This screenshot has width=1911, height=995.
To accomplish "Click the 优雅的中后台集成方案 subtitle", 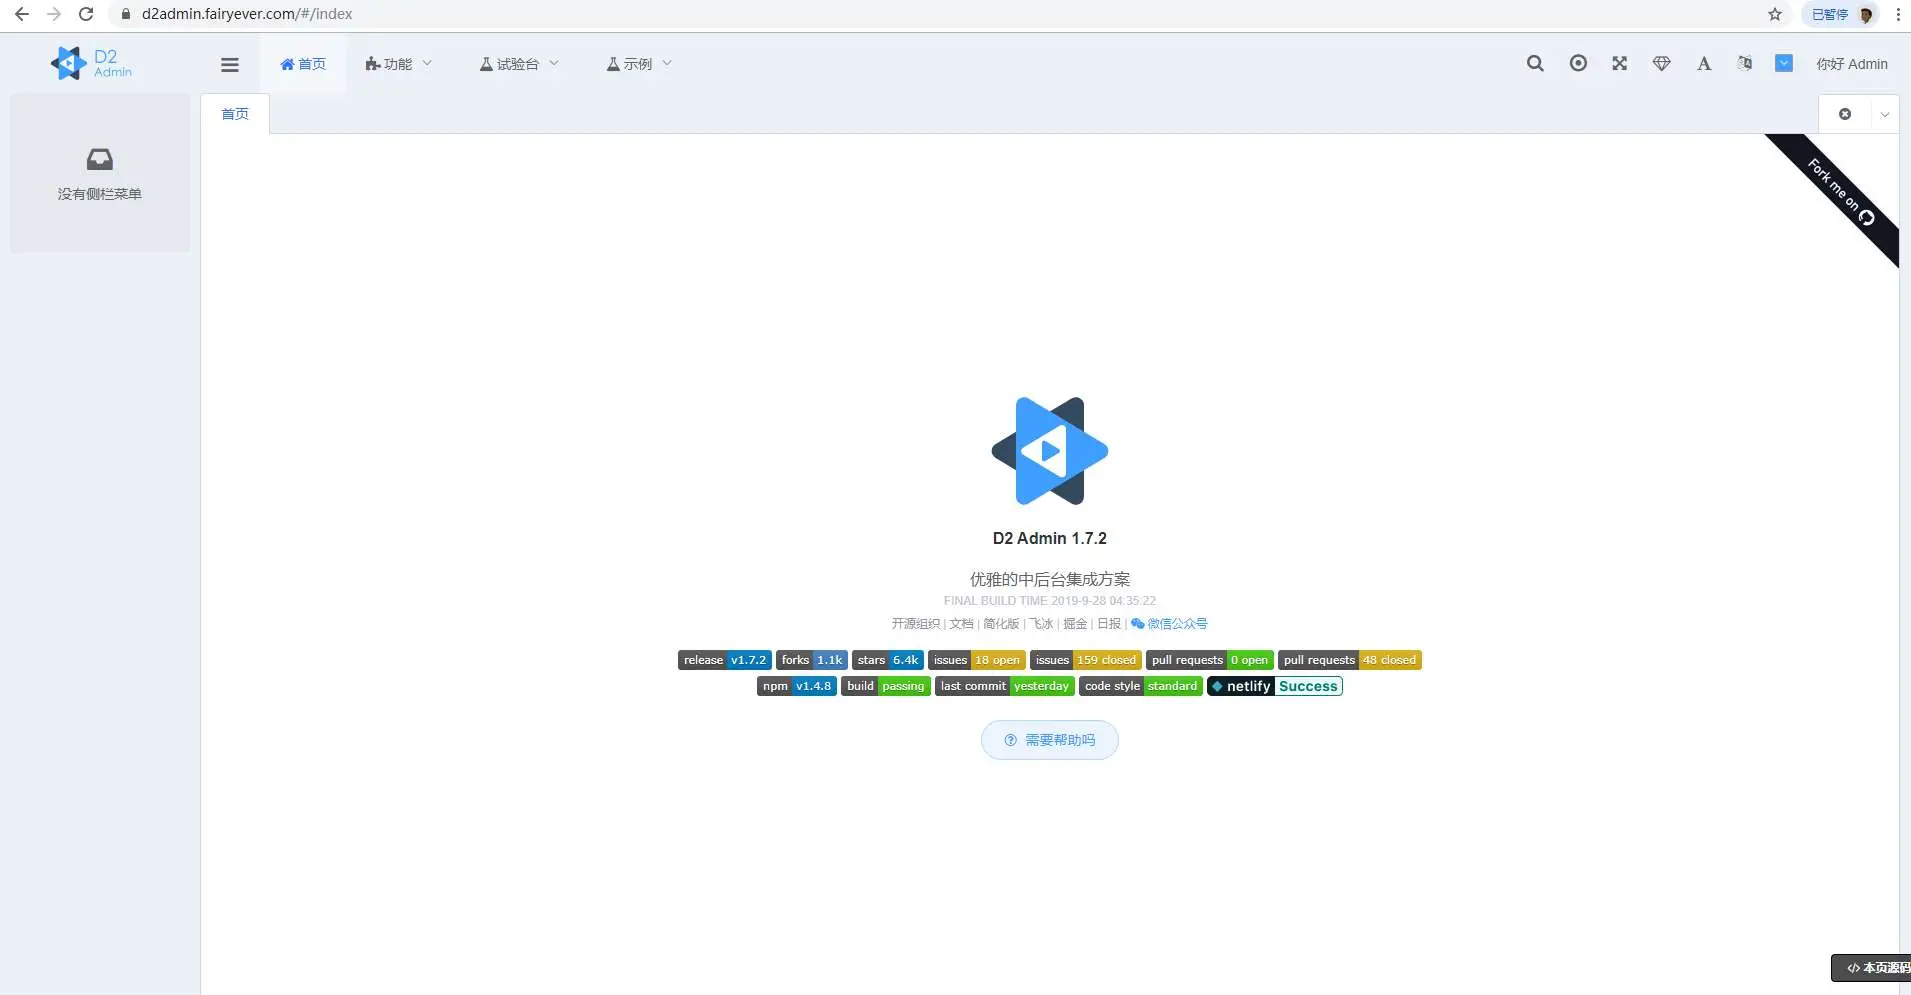I will point(1050,579).
